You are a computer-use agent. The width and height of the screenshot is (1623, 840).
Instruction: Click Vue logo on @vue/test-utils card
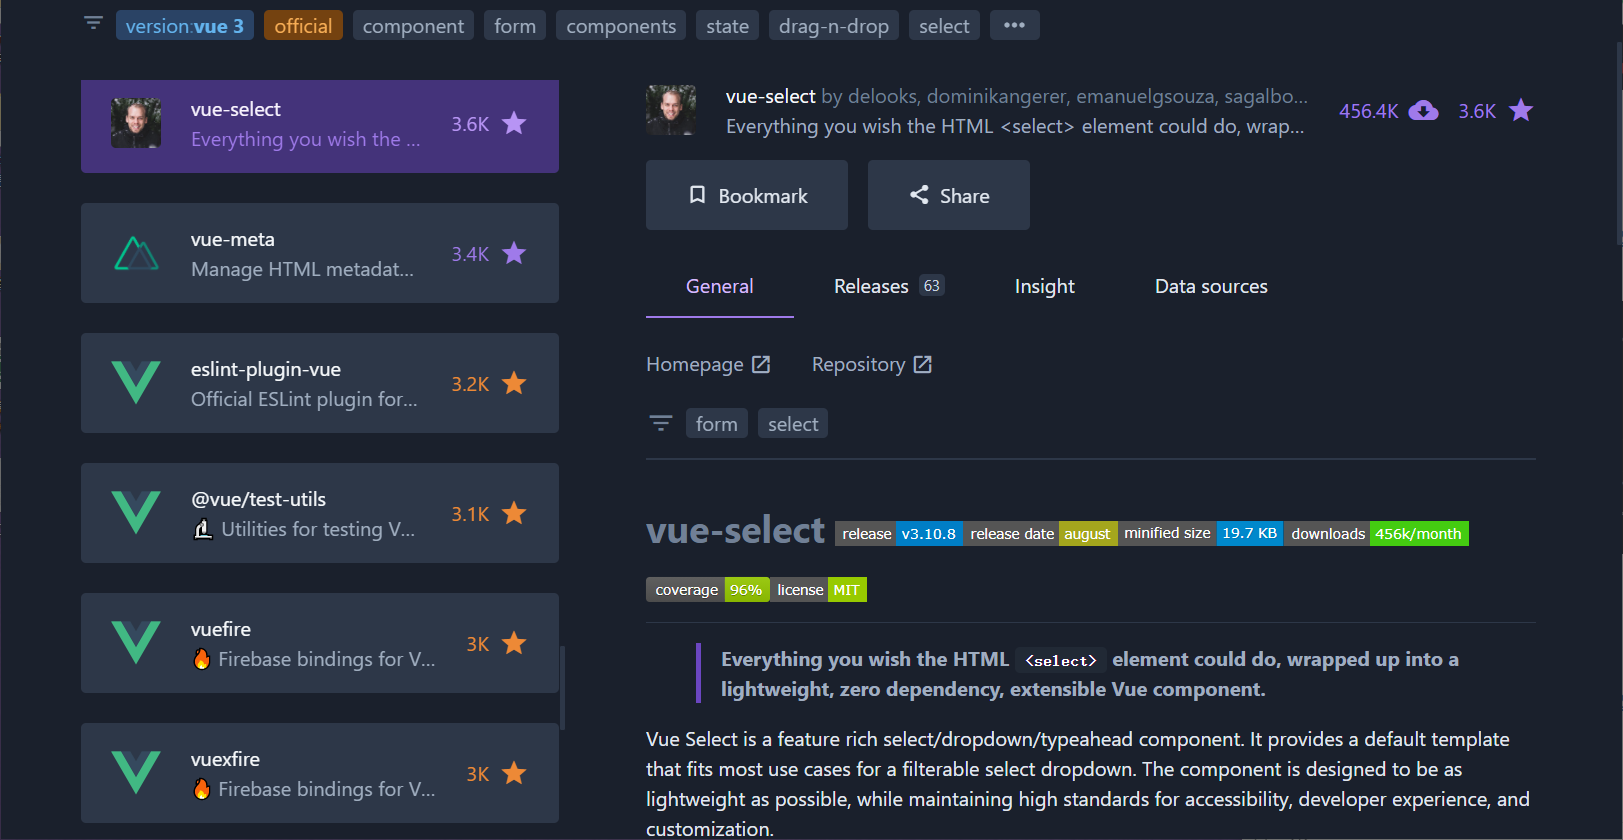click(x=136, y=513)
